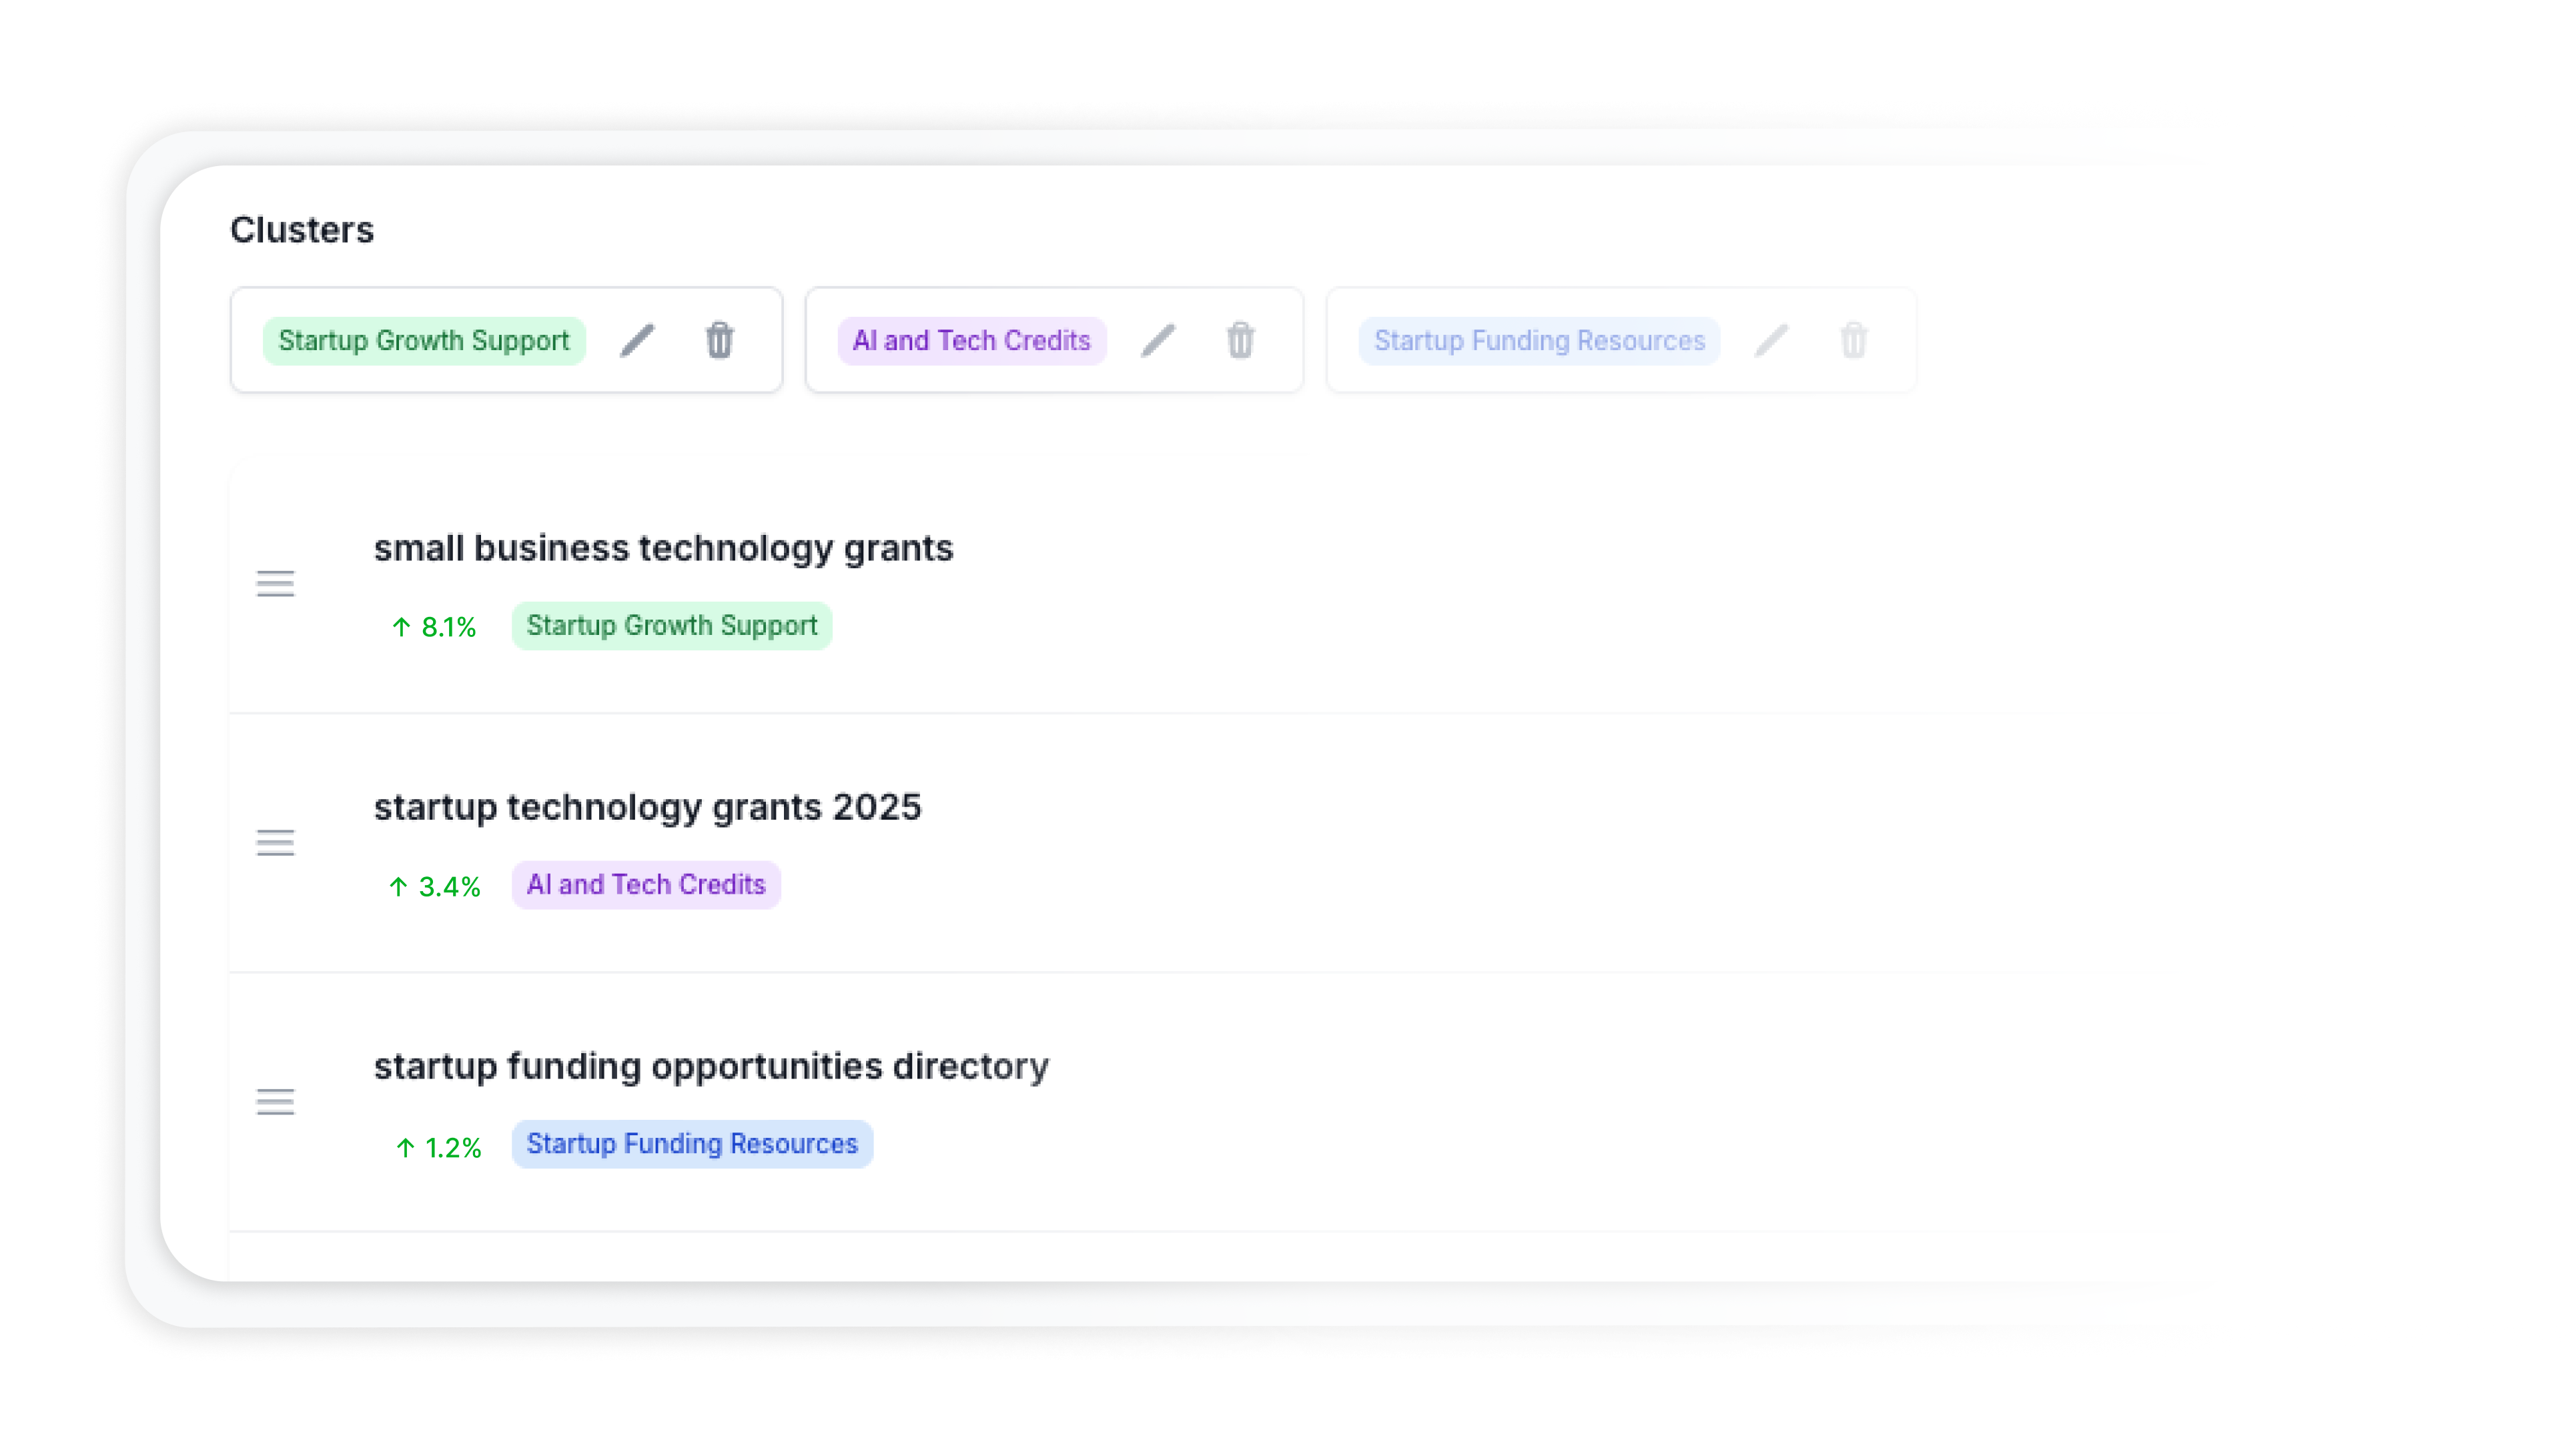Click the 8.1% upward trend indicator
The width and height of the screenshot is (2576, 1454).
pos(433,627)
